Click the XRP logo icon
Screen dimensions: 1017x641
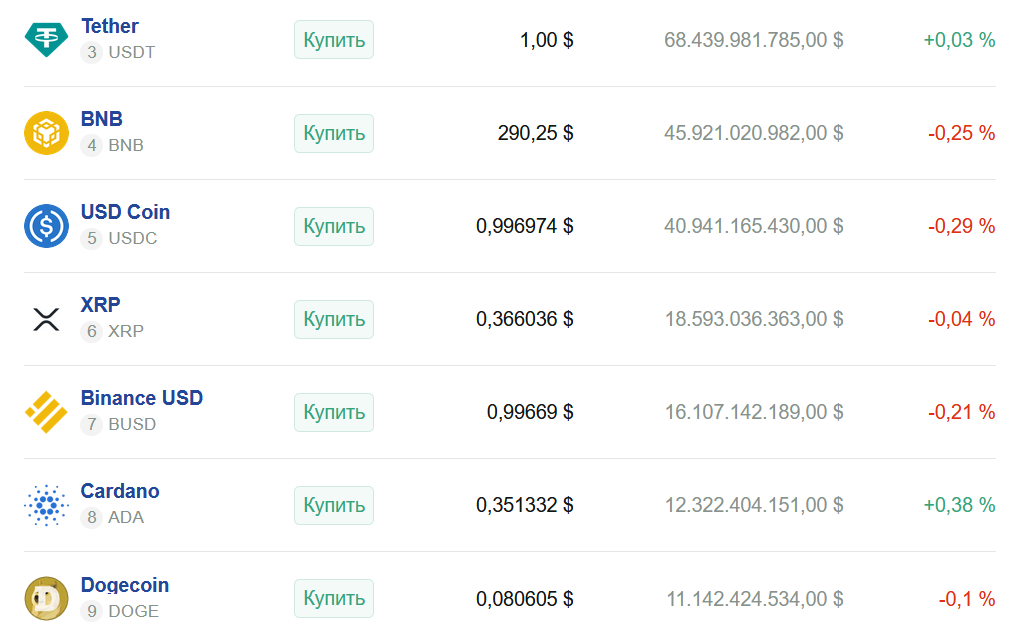[x=46, y=319]
